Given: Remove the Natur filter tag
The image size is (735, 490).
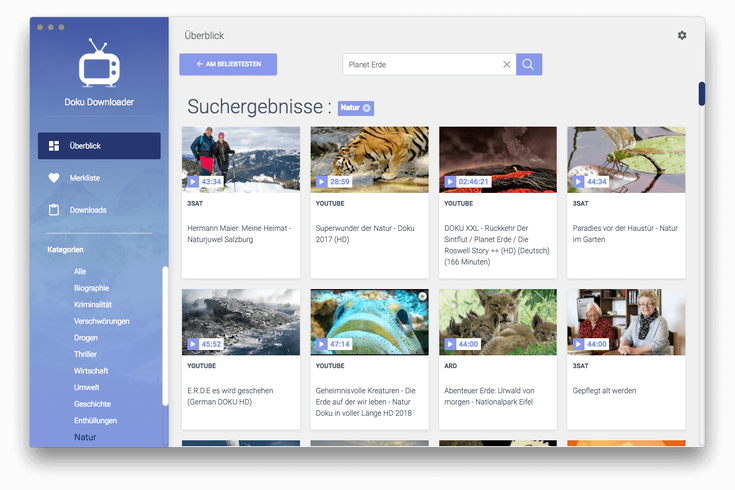Looking at the screenshot, I should click(367, 108).
